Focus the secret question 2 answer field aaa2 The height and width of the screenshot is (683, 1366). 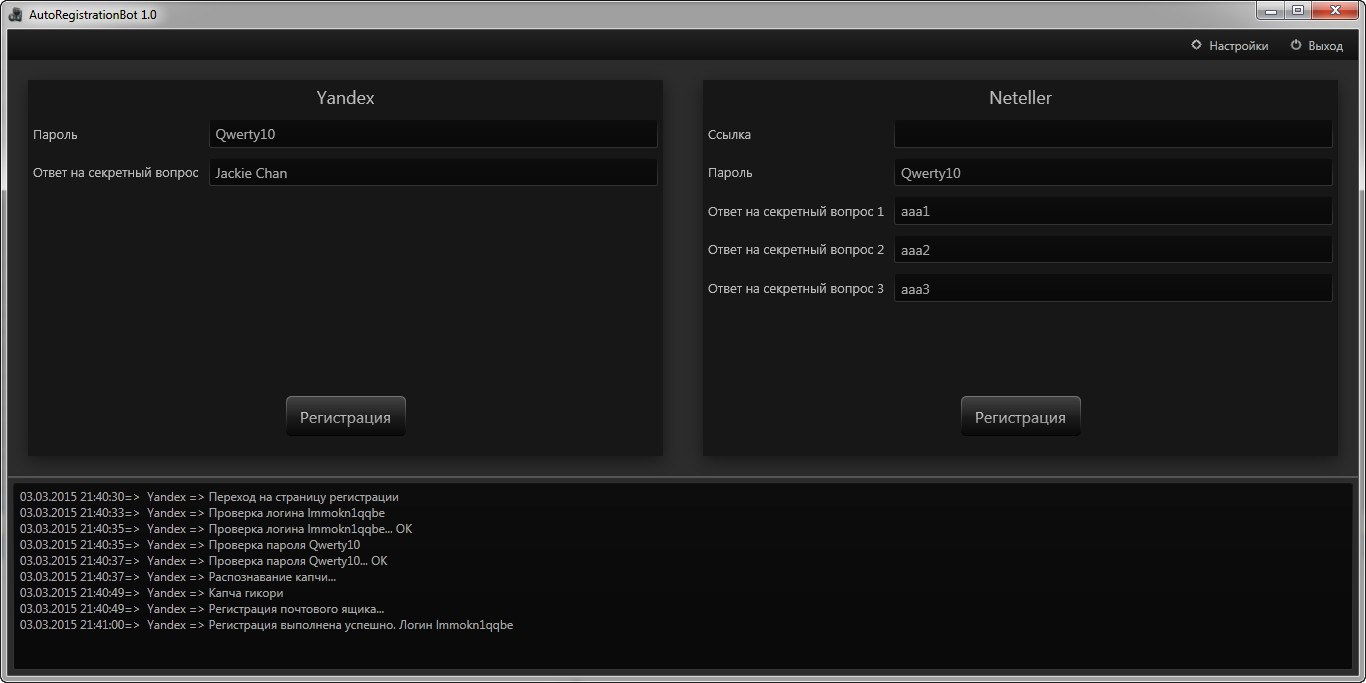point(1113,250)
